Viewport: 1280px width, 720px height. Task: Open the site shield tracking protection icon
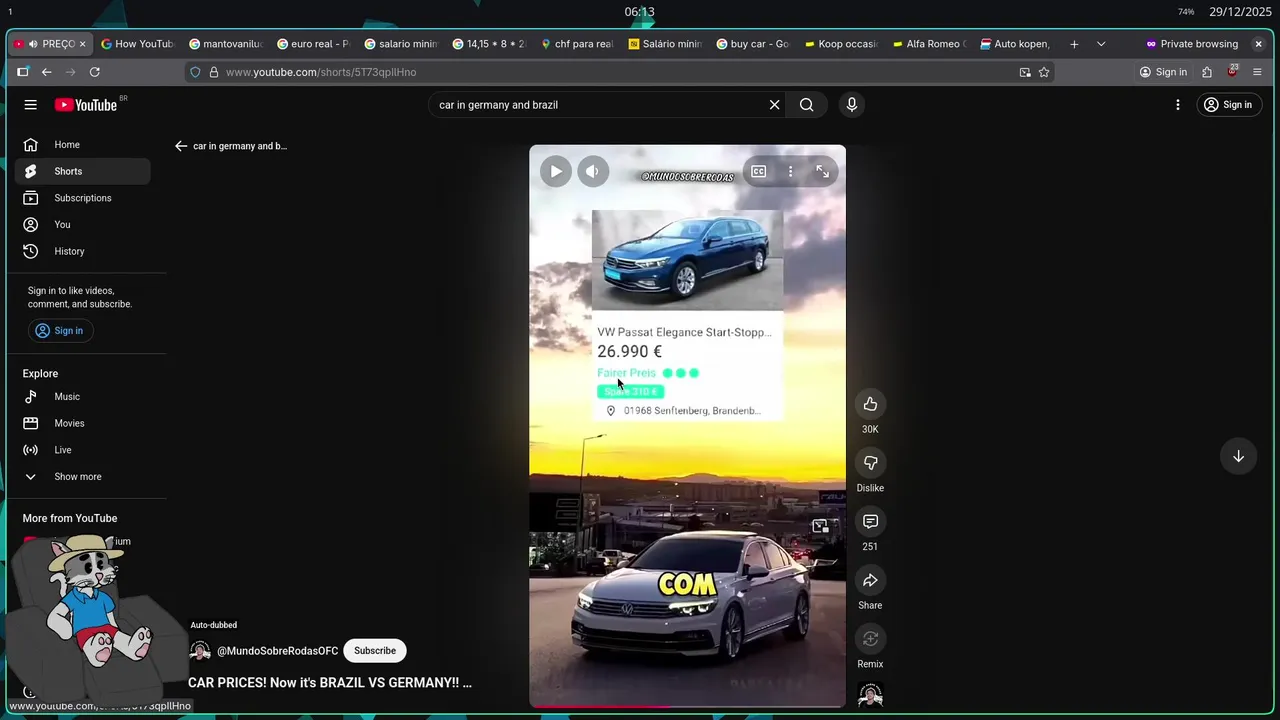(195, 72)
